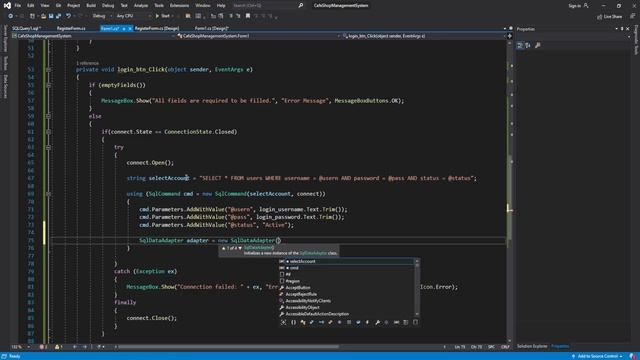Click the Visual Studio search magnifier icon
This screenshot has height=360, width=640.
click(x=301, y=6)
